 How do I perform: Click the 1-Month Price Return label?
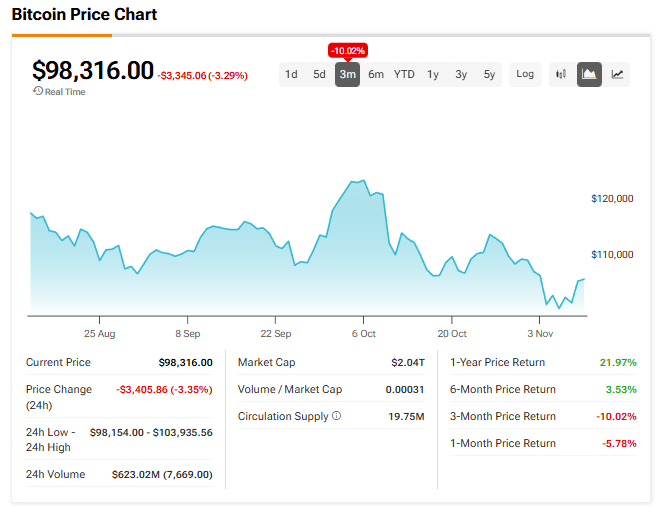[503, 443]
